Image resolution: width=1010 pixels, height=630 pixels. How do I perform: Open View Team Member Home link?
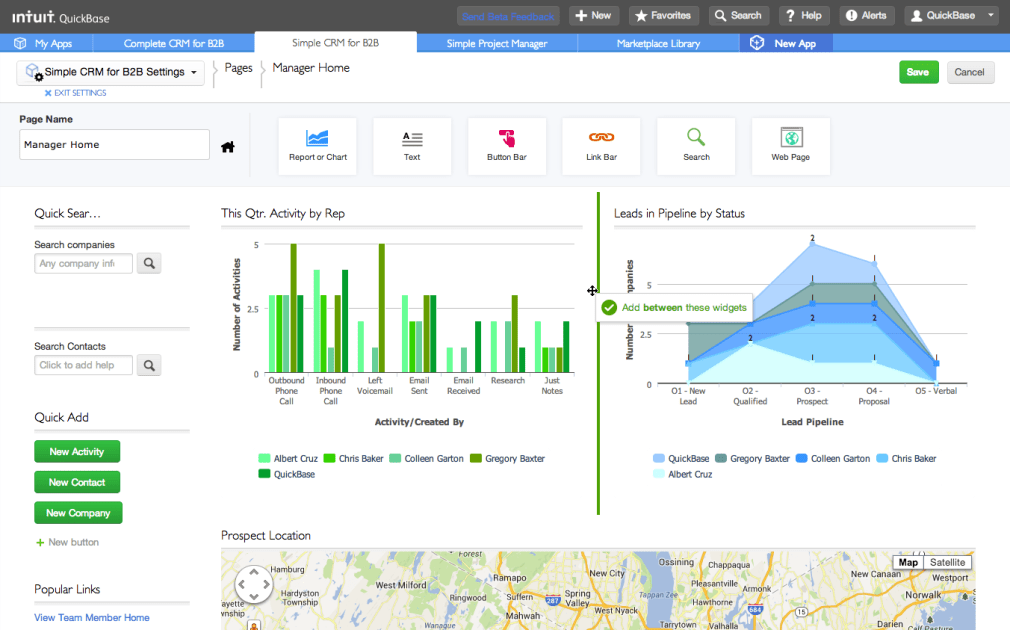tap(91, 617)
